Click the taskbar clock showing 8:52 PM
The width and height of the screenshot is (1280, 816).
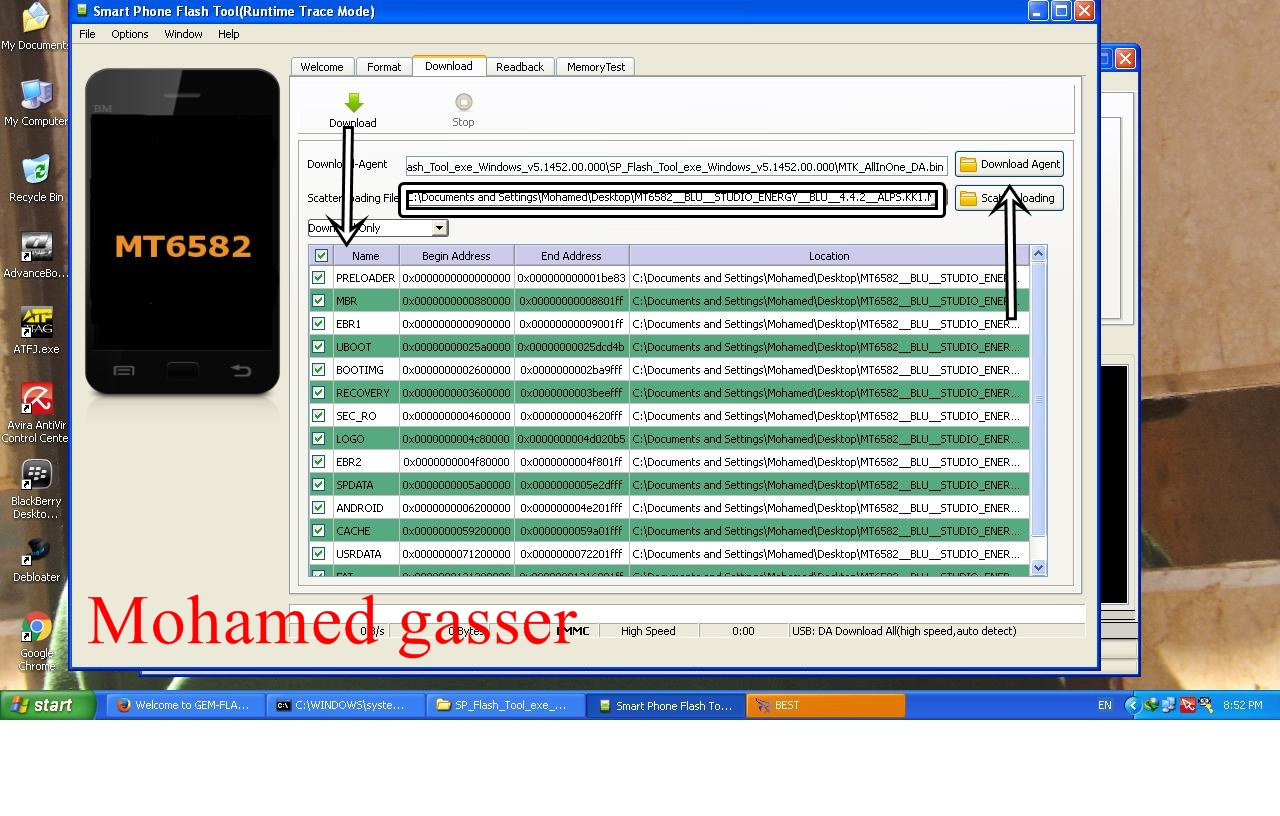pyautogui.click(x=1242, y=705)
